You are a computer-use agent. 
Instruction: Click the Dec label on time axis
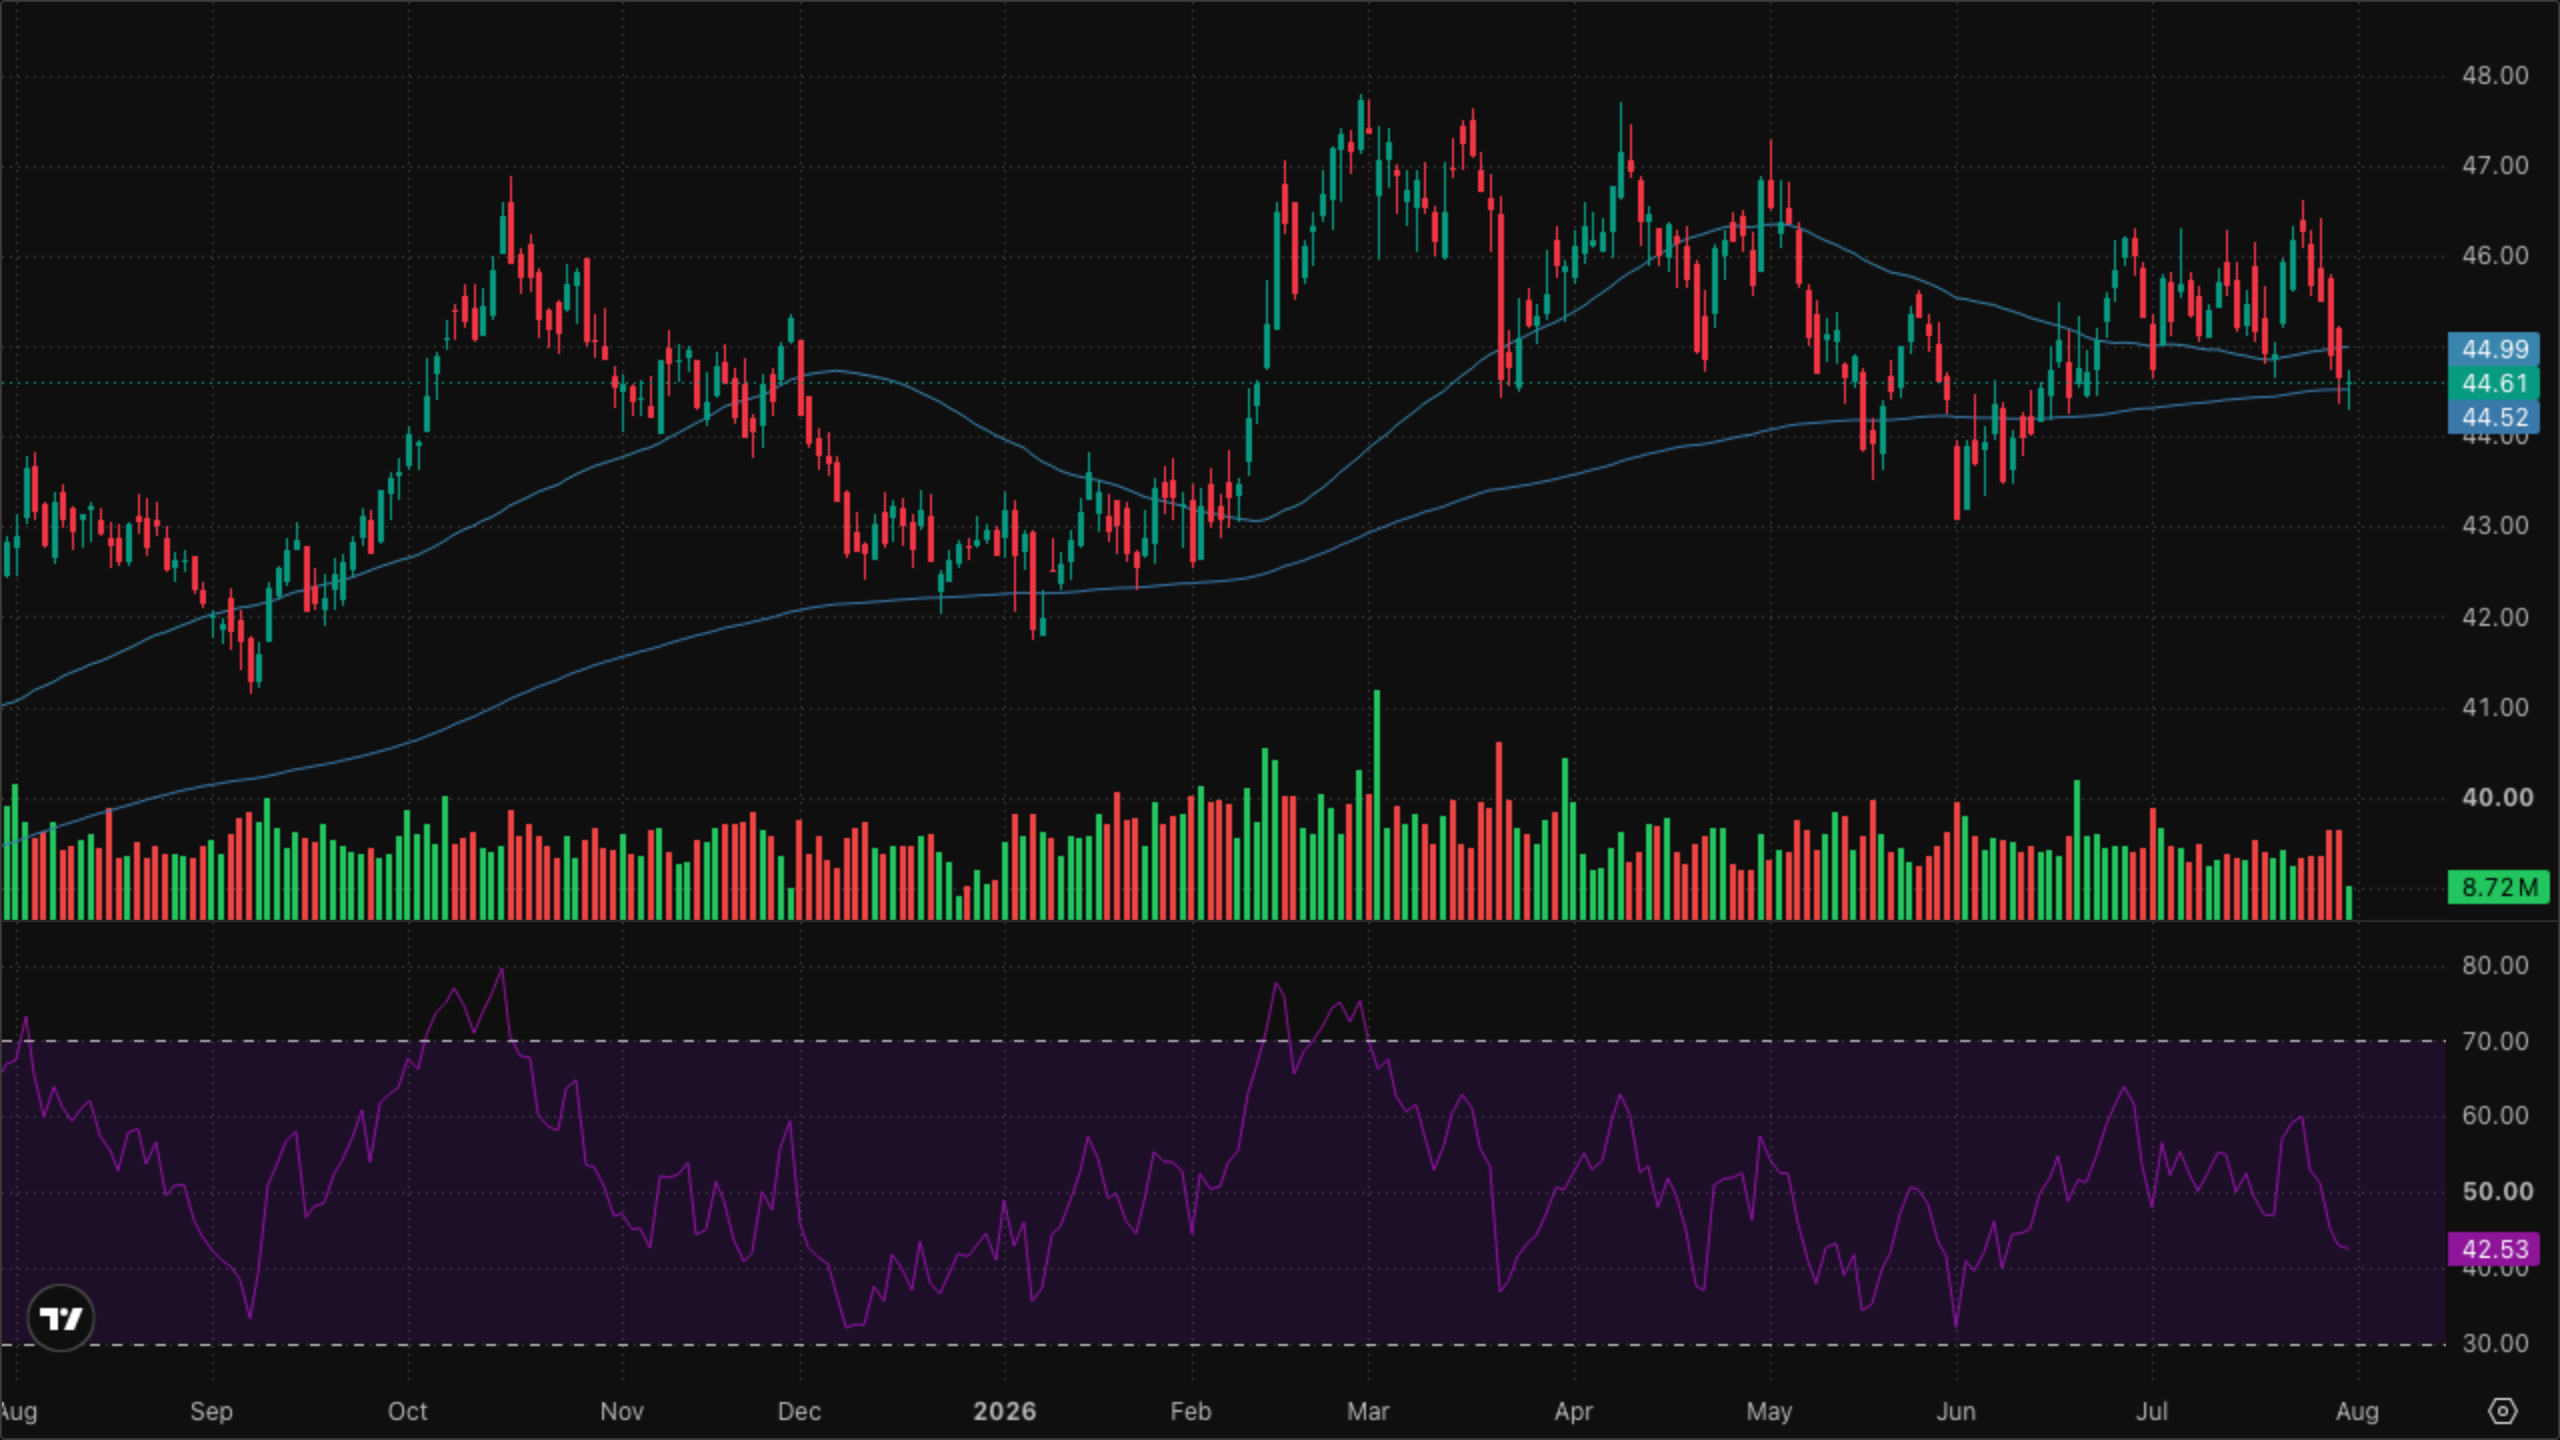pos(799,1411)
